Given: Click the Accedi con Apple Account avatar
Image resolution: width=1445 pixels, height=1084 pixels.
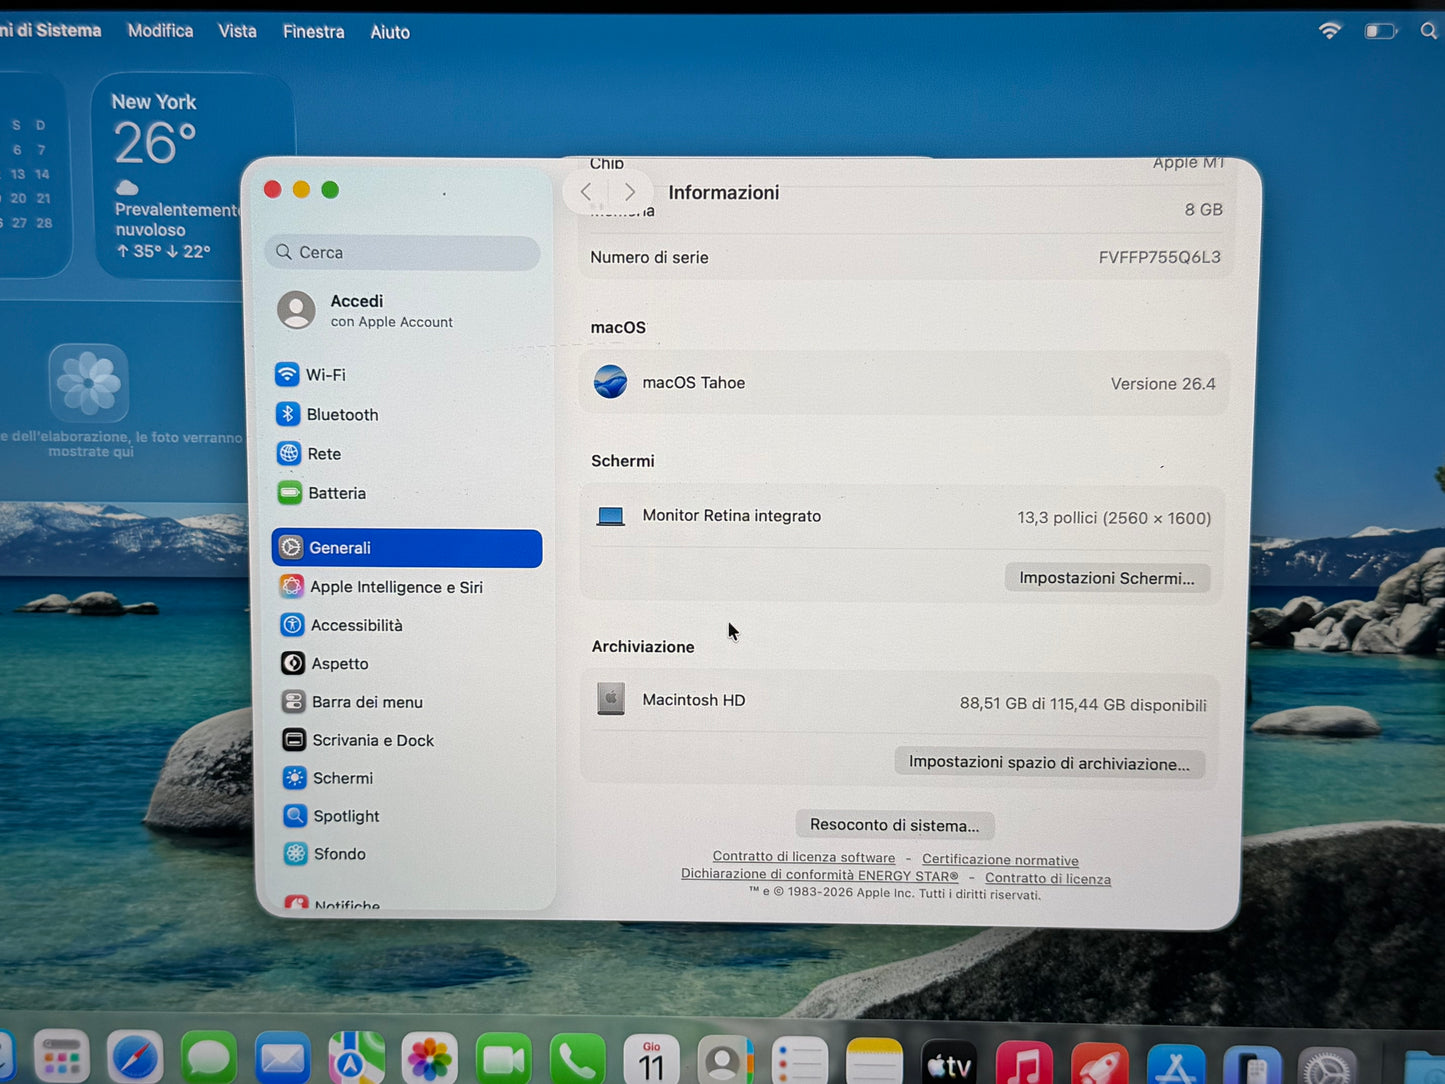Looking at the screenshot, I should [296, 310].
